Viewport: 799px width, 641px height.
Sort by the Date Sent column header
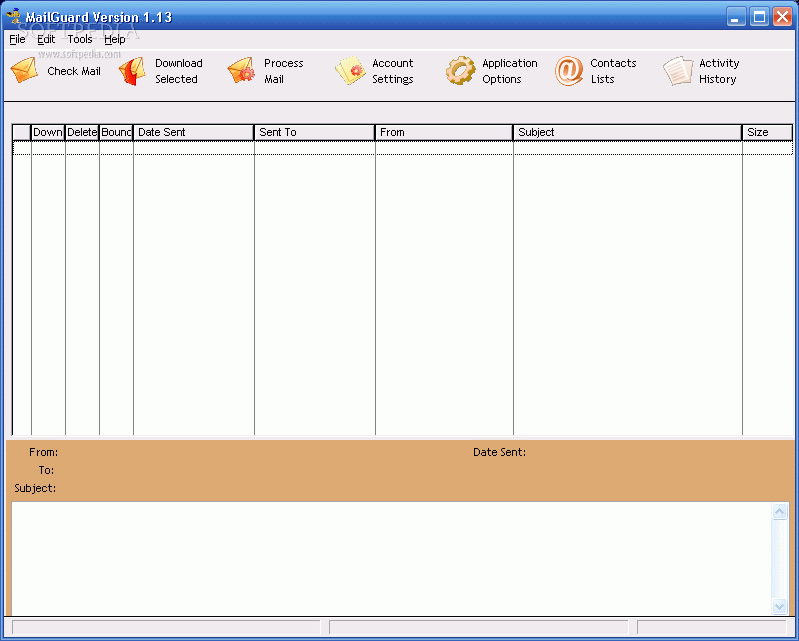pos(194,132)
